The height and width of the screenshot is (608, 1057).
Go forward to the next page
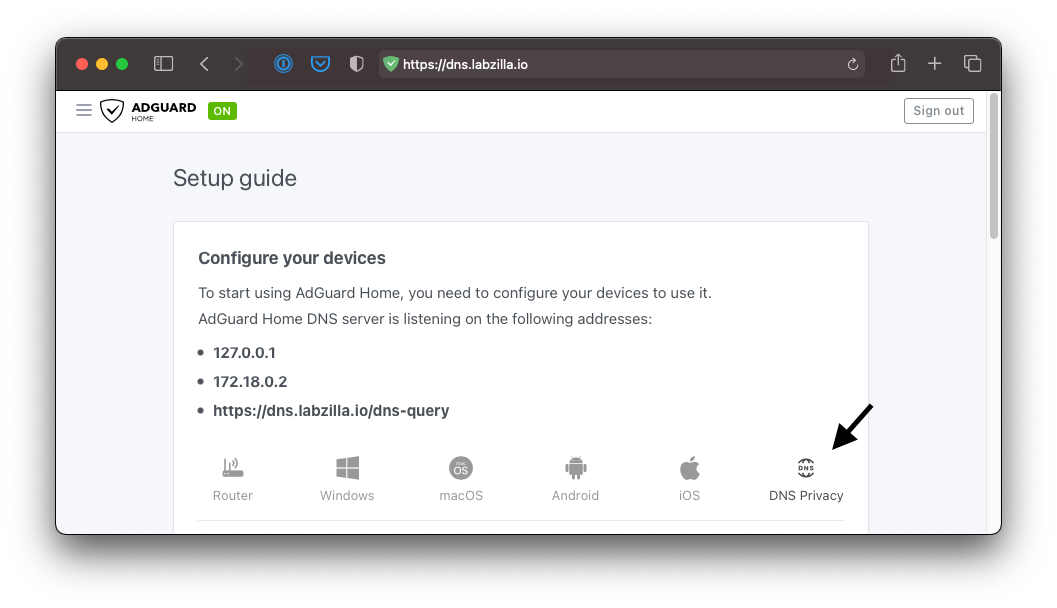(238, 64)
